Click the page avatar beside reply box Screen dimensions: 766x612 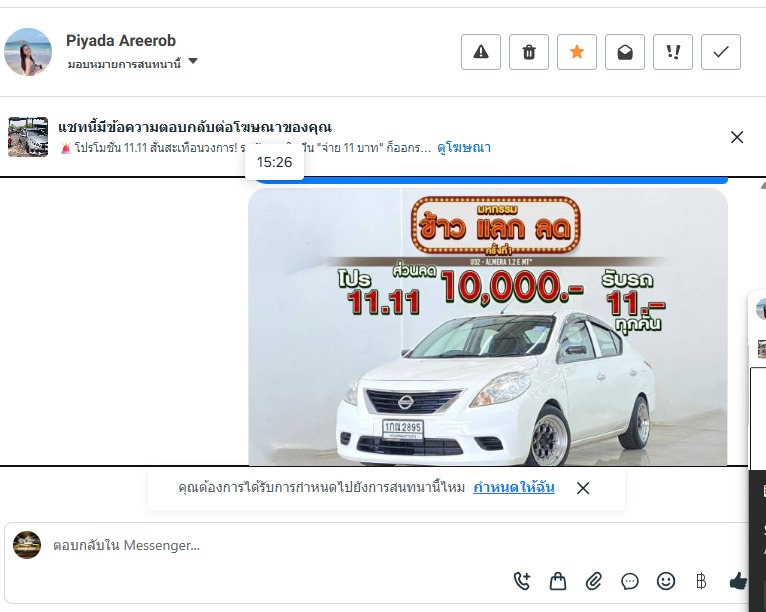[27, 545]
